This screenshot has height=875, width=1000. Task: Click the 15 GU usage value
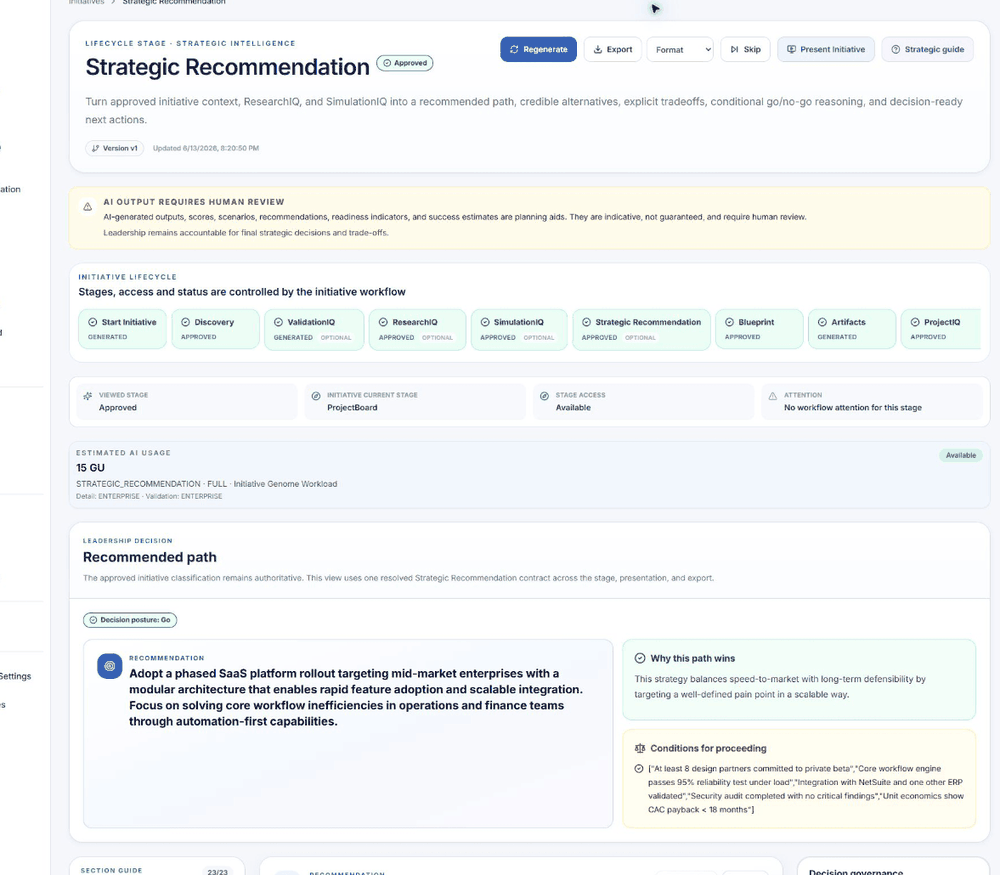(x=91, y=467)
